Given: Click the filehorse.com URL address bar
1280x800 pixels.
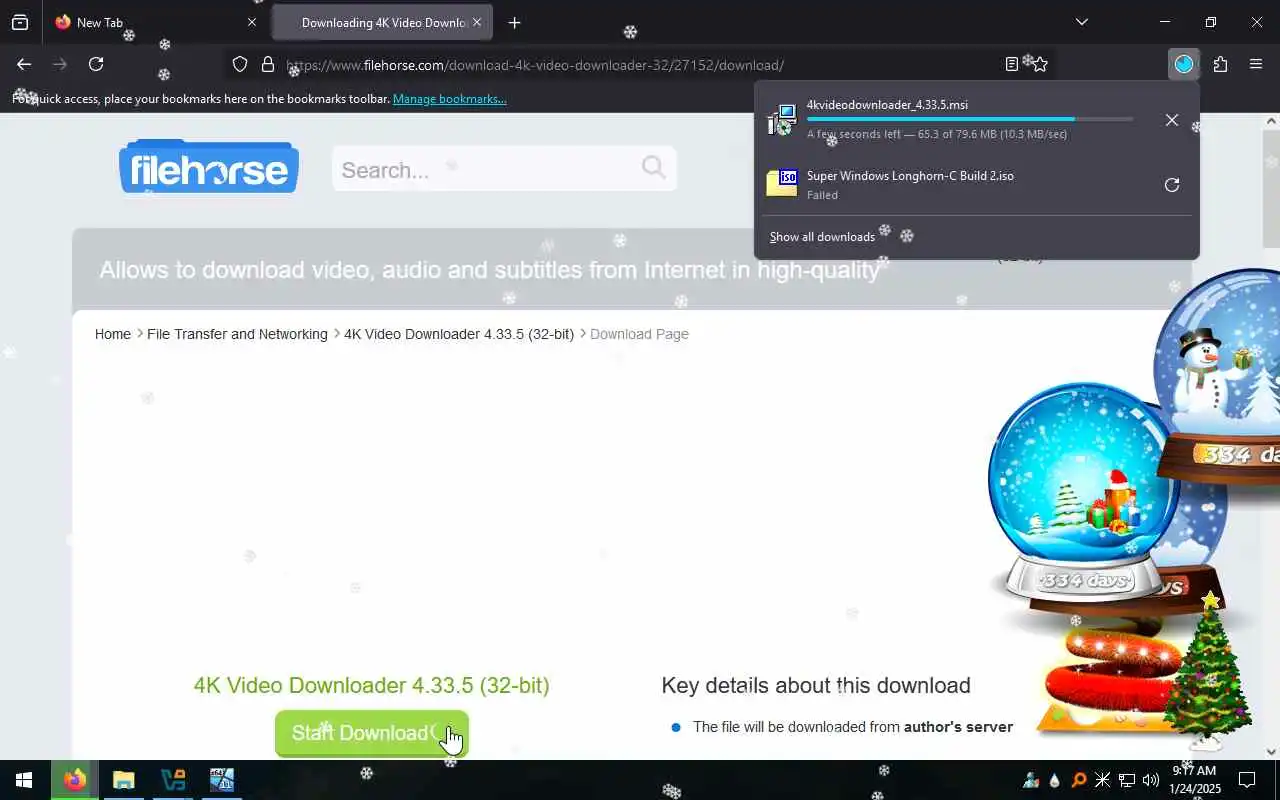Looking at the screenshot, I should (640, 65).
